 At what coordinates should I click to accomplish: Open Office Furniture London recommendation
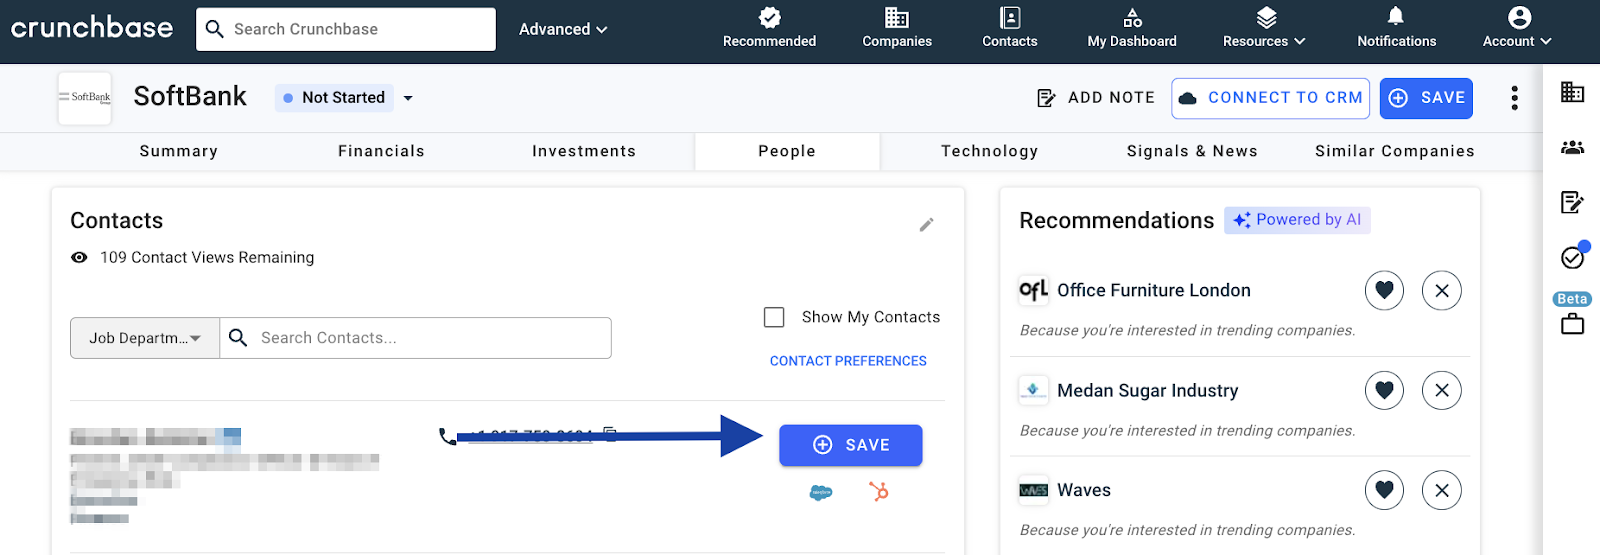(x=1154, y=290)
